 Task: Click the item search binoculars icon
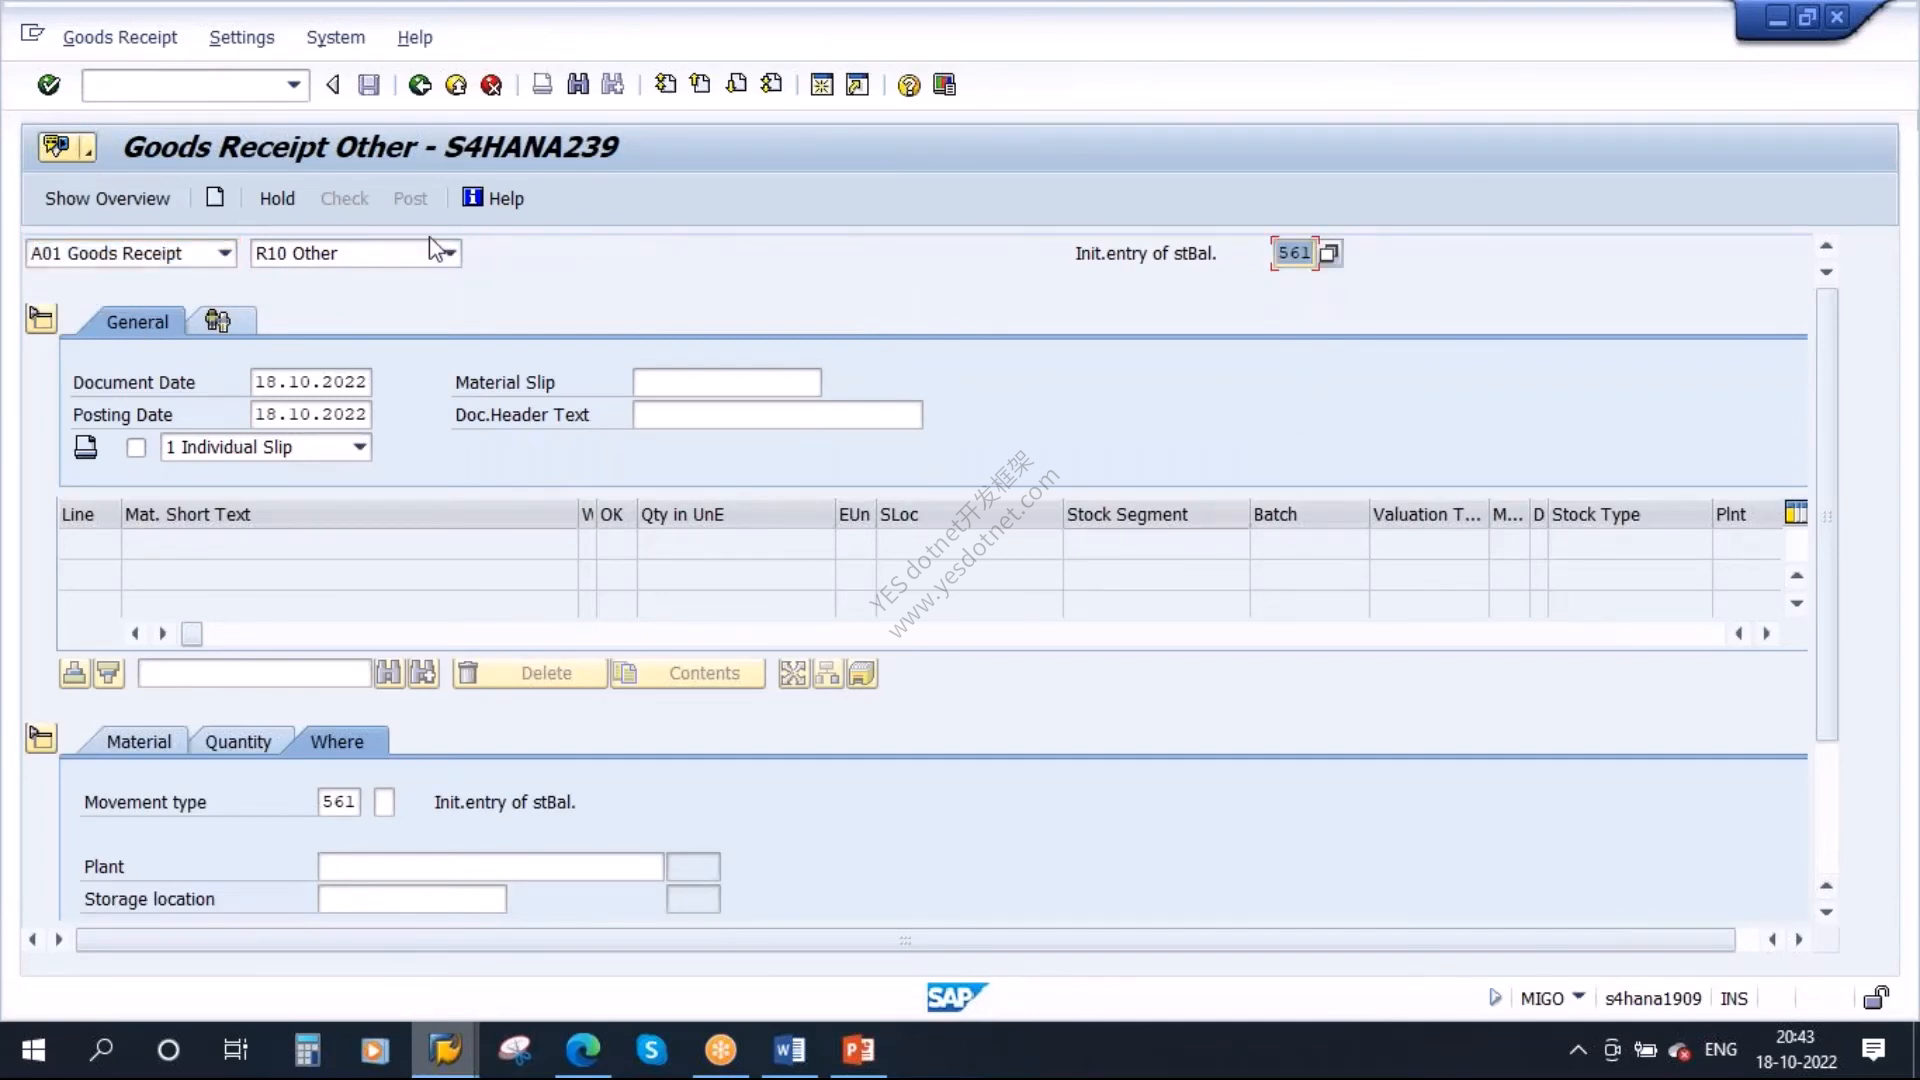coord(389,673)
